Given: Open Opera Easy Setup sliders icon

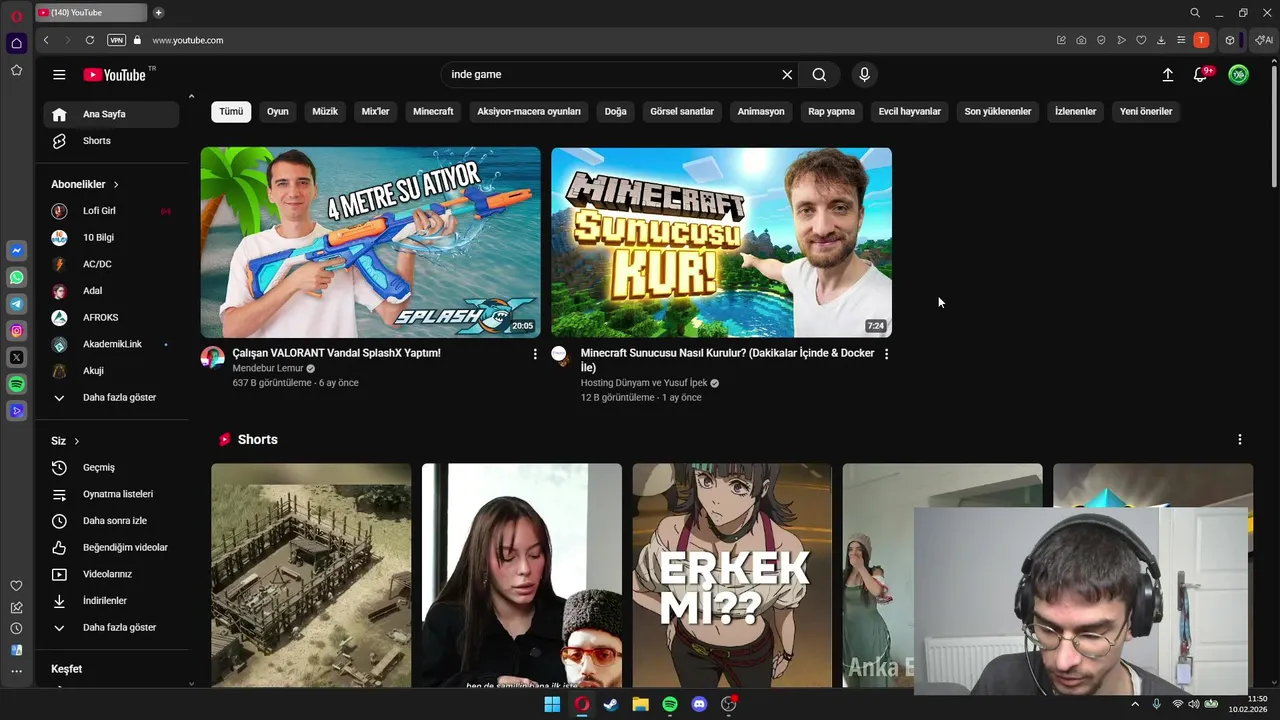Looking at the screenshot, I should pyautogui.click(x=1181, y=40).
